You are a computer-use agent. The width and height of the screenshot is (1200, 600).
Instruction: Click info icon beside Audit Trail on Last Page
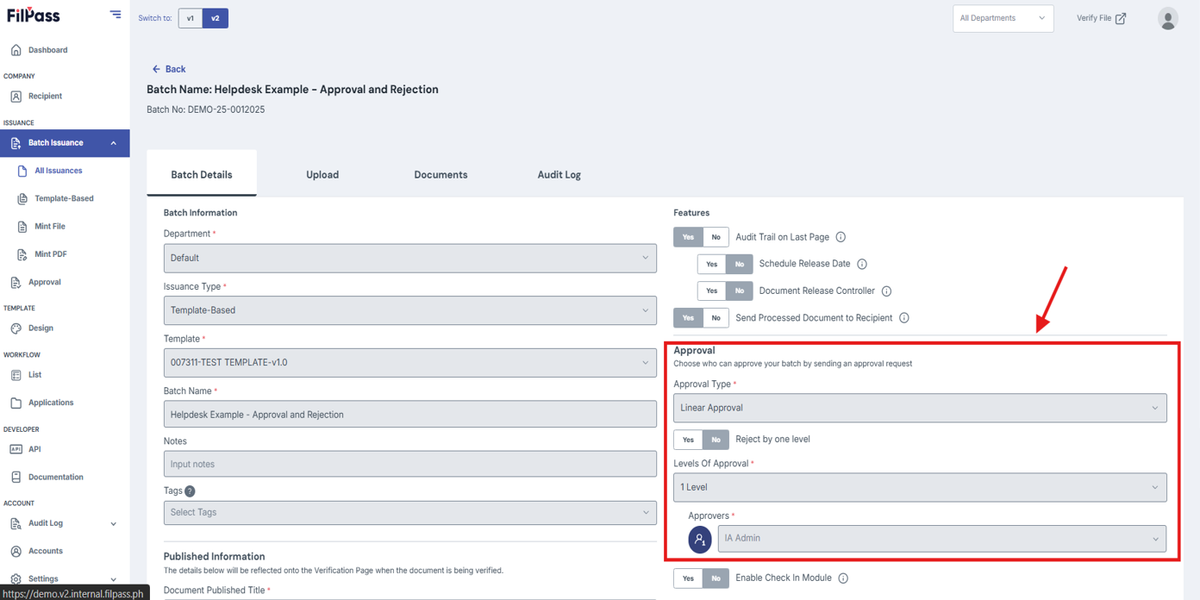click(x=840, y=237)
